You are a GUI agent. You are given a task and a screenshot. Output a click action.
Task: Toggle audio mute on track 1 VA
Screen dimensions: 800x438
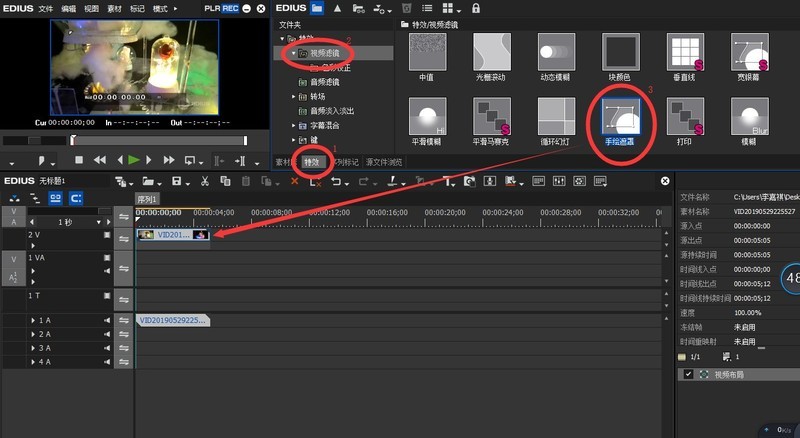[107, 270]
